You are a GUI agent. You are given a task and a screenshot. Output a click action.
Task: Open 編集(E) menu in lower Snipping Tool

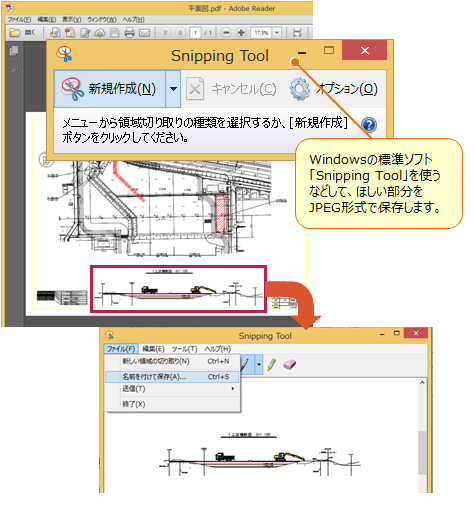[x=153, y=349]
